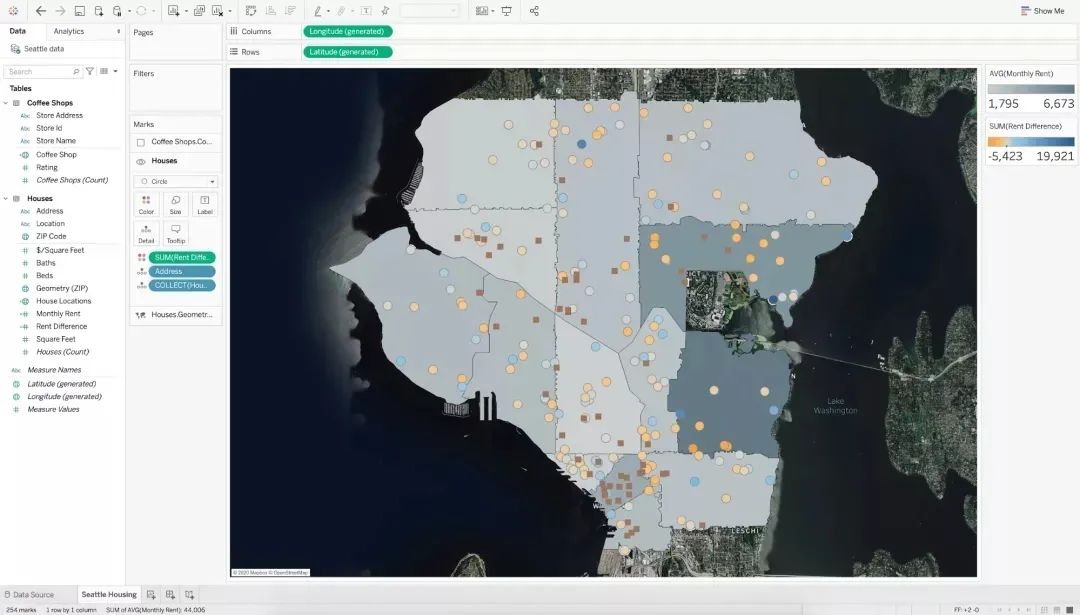Click the highlight pen icon
This screenshot has width=1080, height=615.
pyautogui.click(x=318, y=11)
